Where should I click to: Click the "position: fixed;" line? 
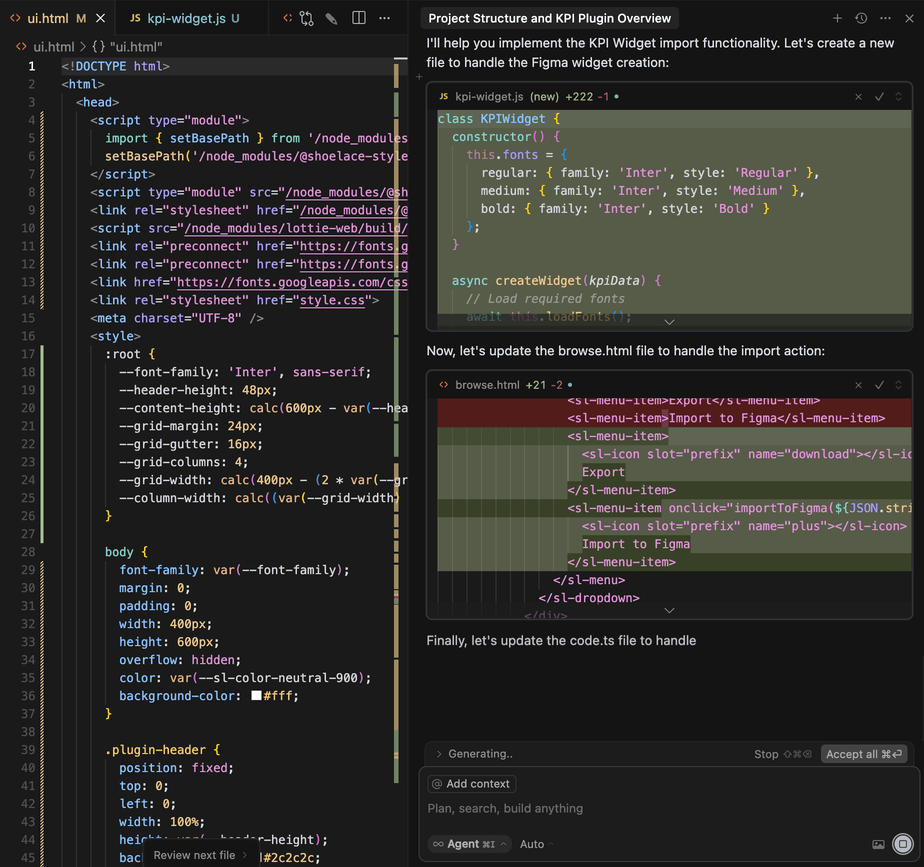(x=176, y=767)
